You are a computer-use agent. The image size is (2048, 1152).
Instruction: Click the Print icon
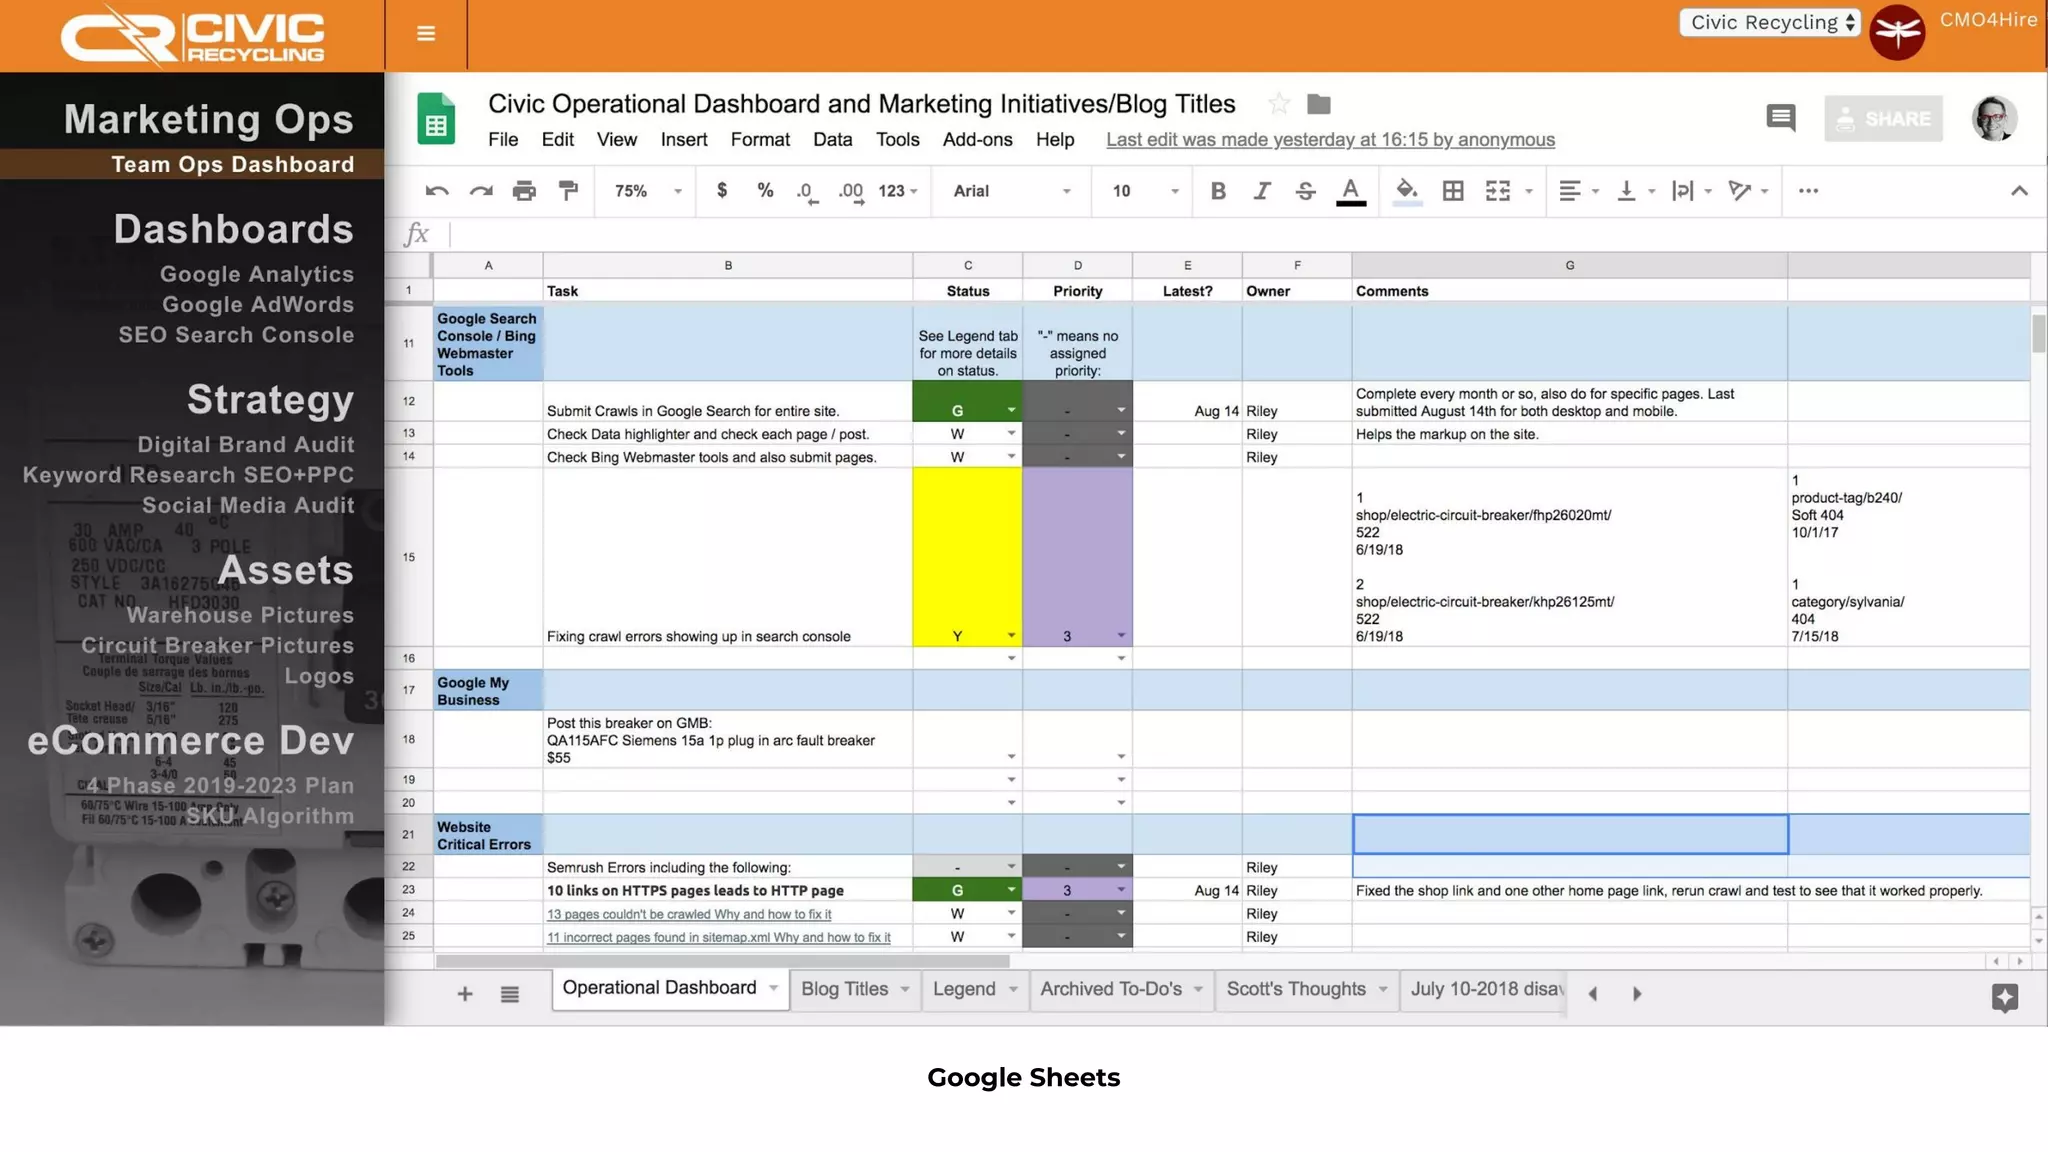(x=524, y=191)
